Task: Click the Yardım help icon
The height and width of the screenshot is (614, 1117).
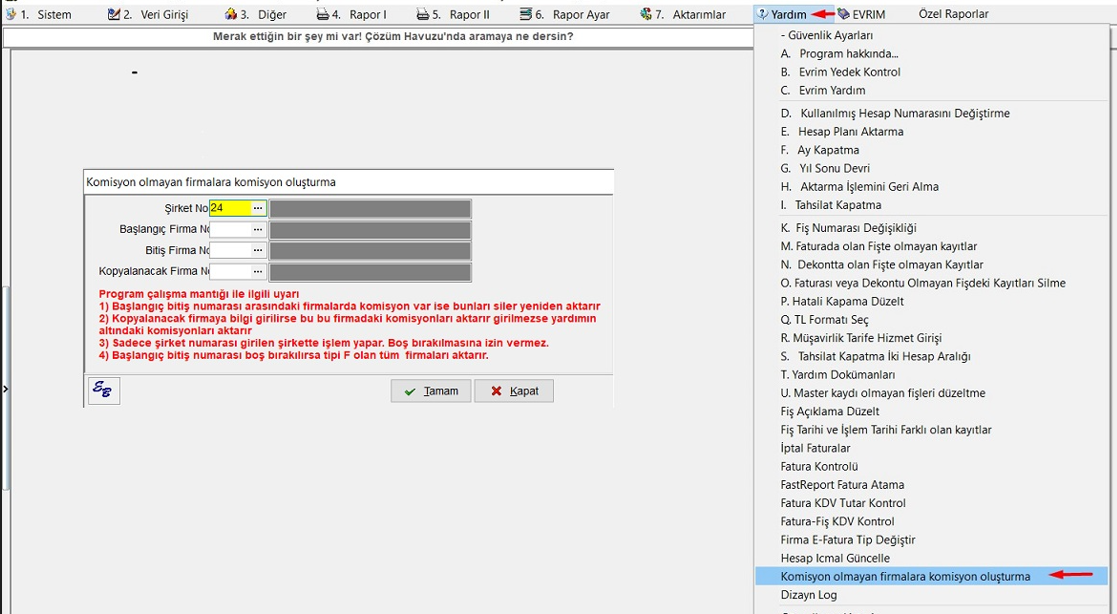Action: click(x=763, y=14)
